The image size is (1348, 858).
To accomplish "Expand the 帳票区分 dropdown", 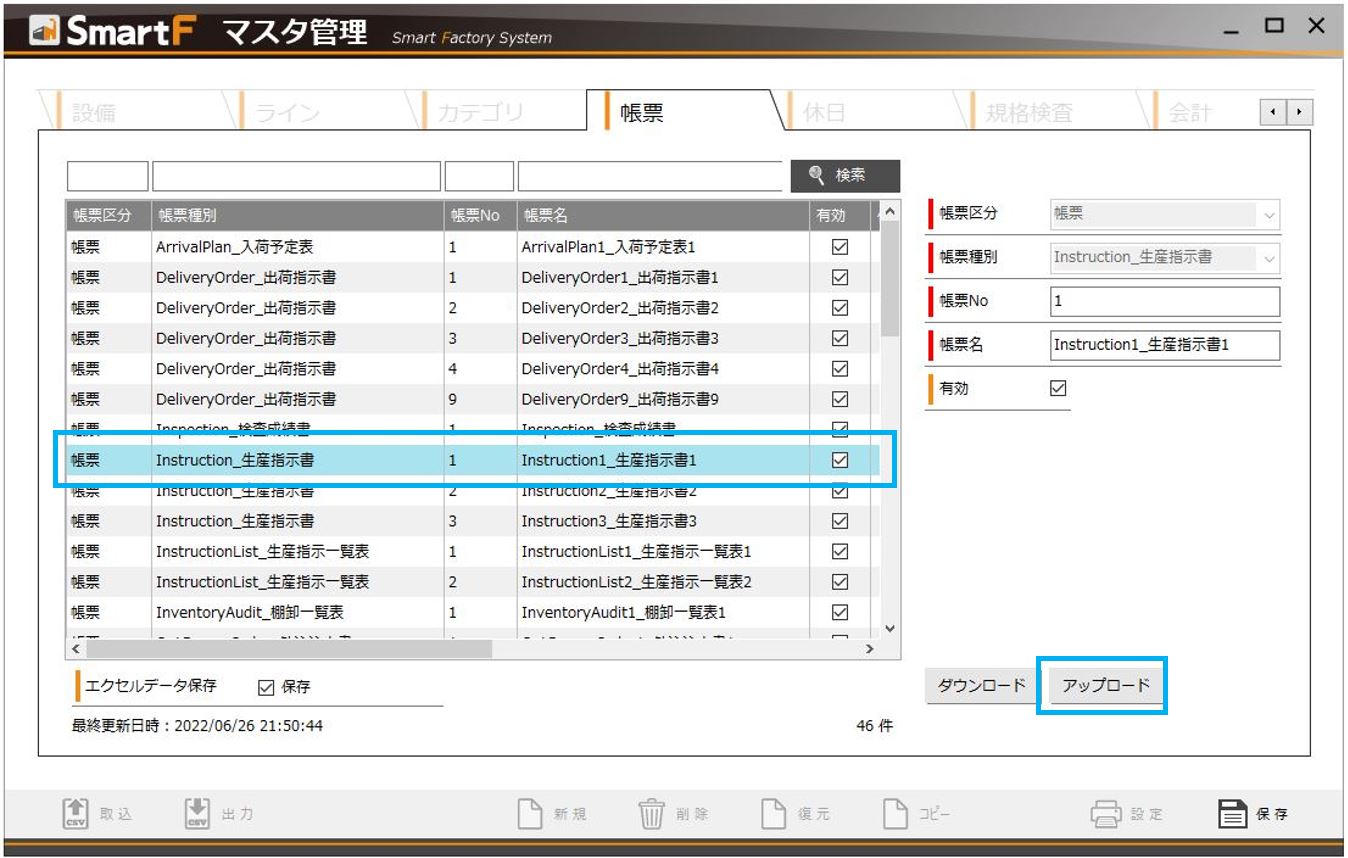I will click(1269, 214).
